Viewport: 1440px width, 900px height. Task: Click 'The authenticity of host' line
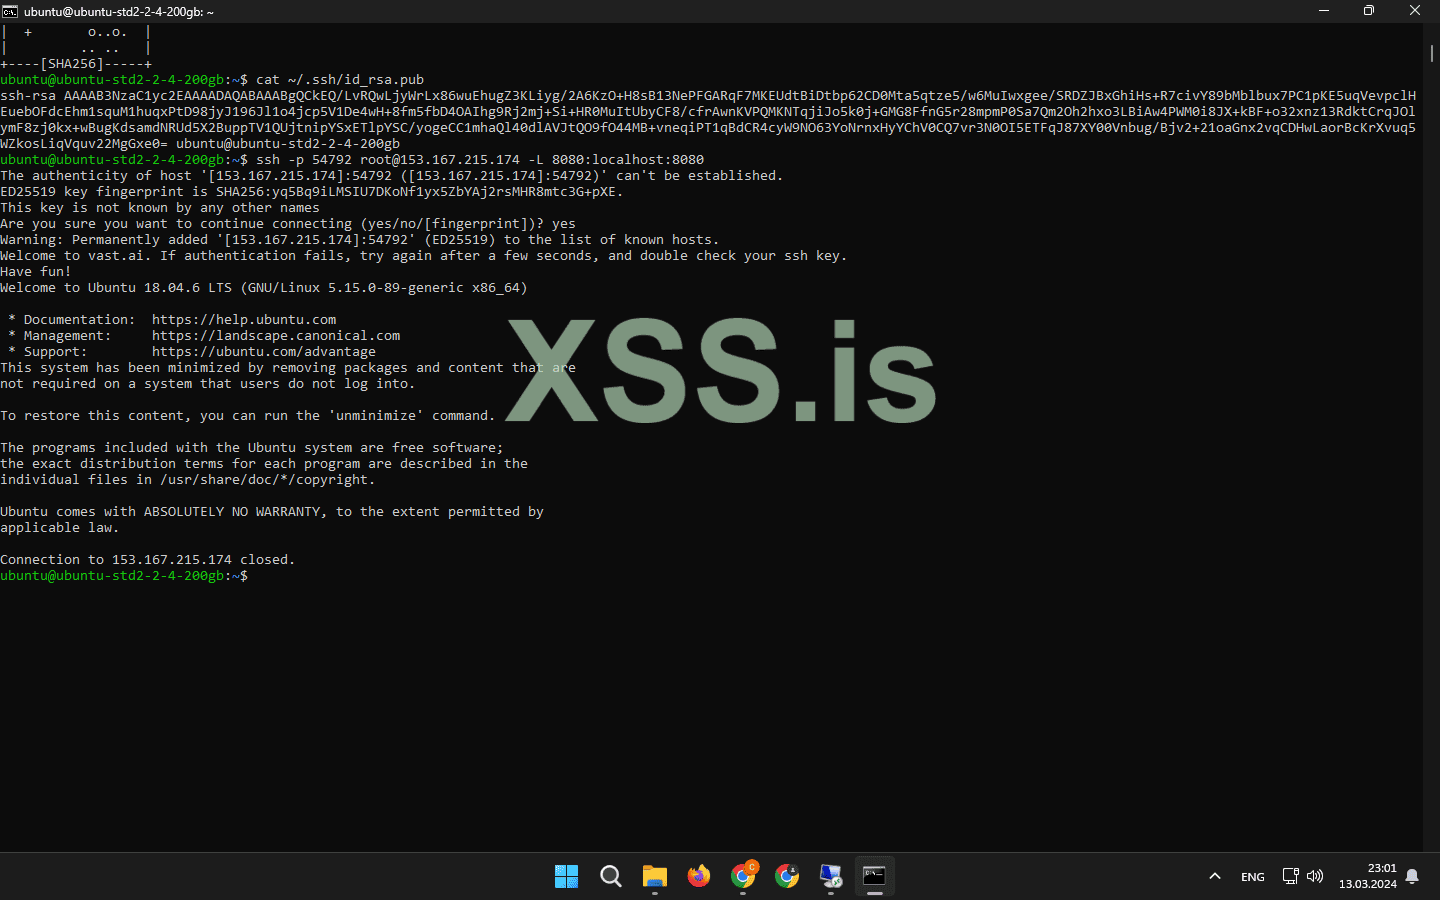392,176
